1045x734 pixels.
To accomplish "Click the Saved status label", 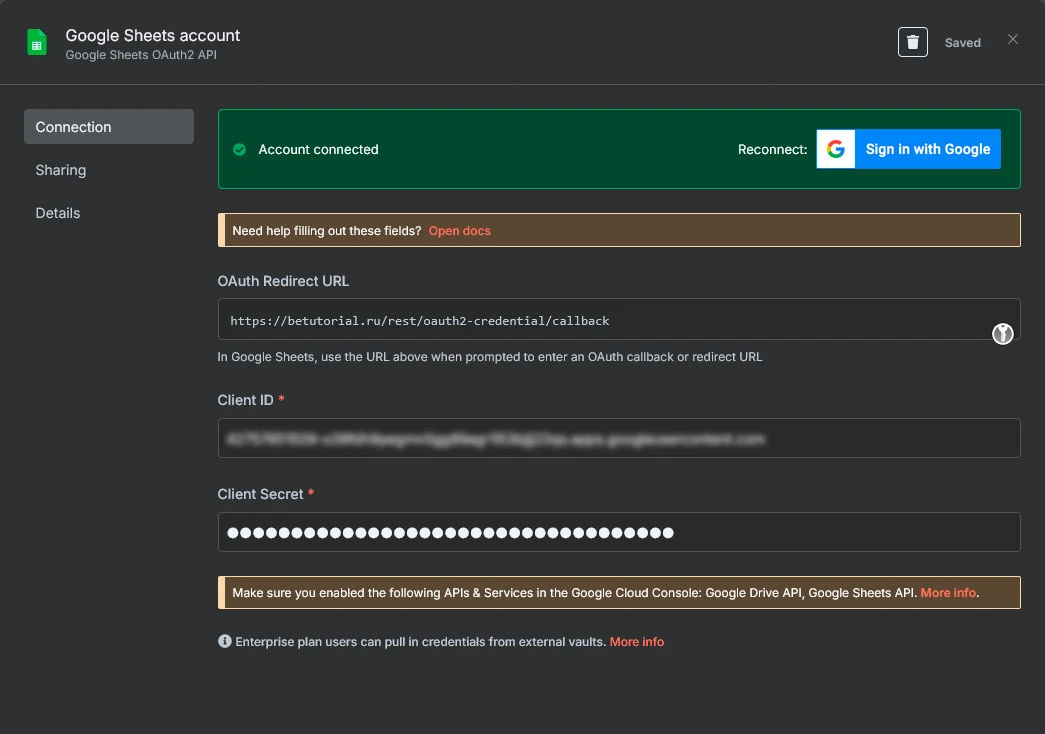I will [962, 43].
